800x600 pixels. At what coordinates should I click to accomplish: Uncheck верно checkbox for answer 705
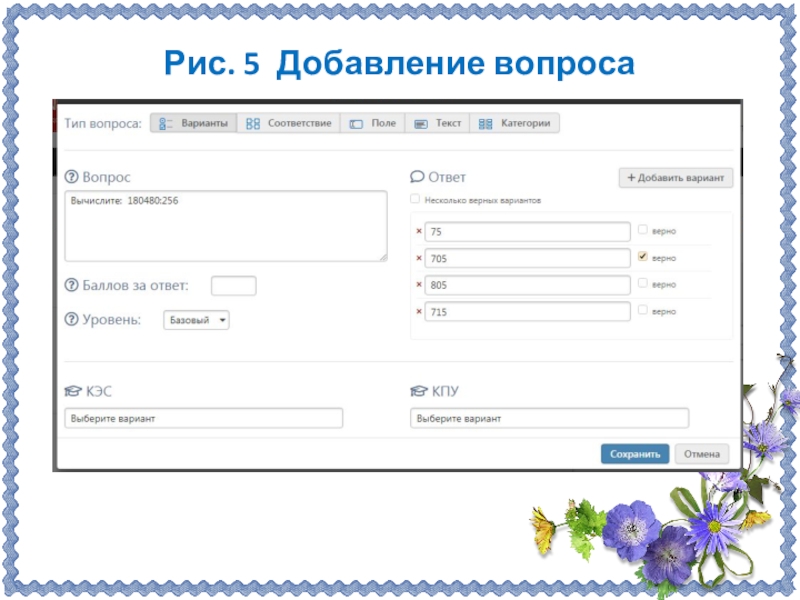pos(642,257)
